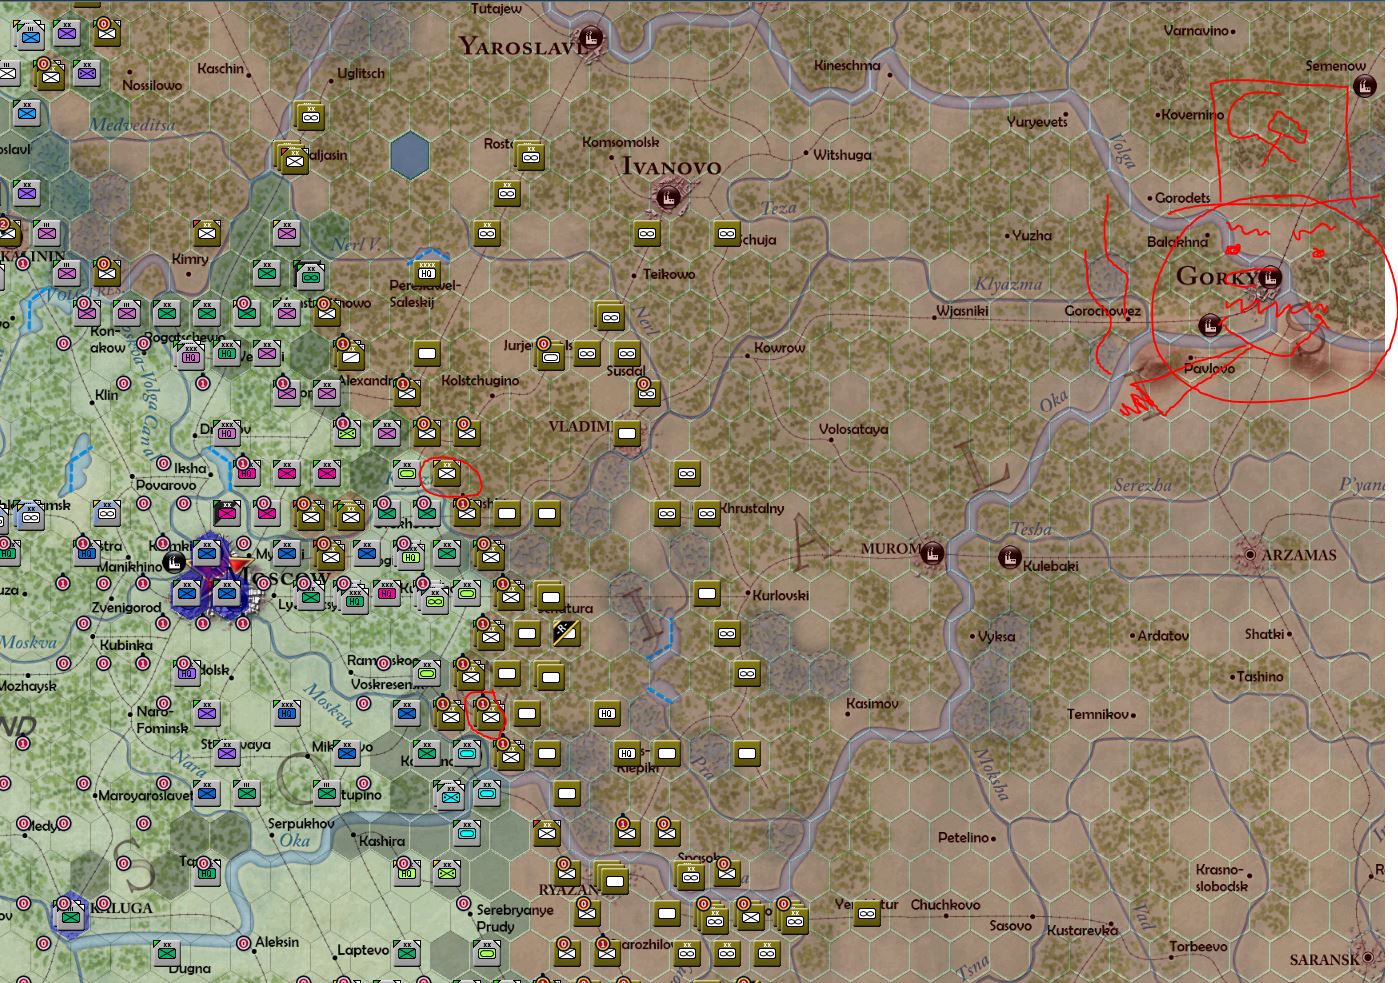Select the XXXX HQ counter at Pereslawl-Saleskij
This screenshot has height=983, width=1398.
pos(427,272)
